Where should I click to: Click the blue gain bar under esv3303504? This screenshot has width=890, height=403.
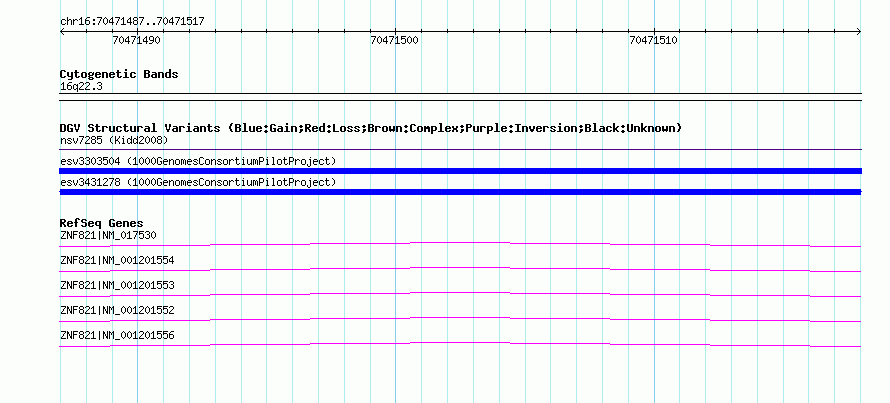[x=460, y=171]
